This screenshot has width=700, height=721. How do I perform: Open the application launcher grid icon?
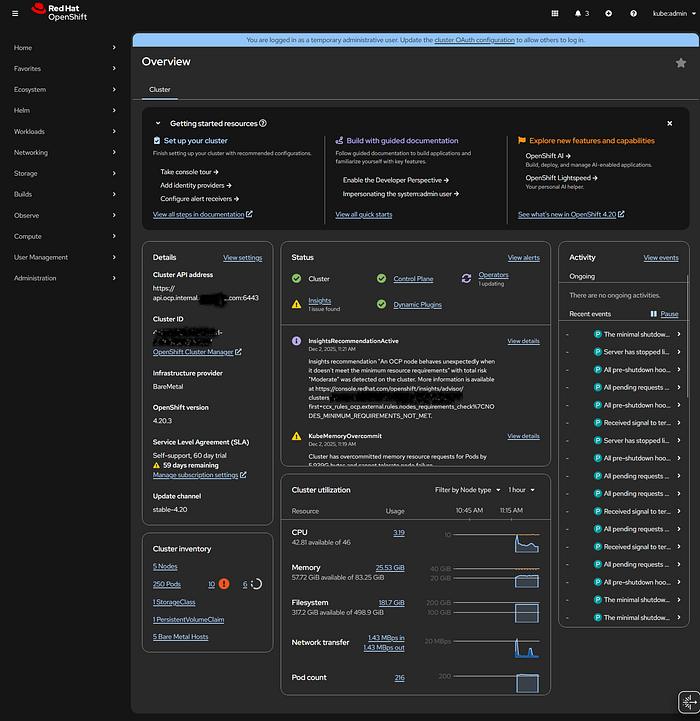click(x=556, y=14)
